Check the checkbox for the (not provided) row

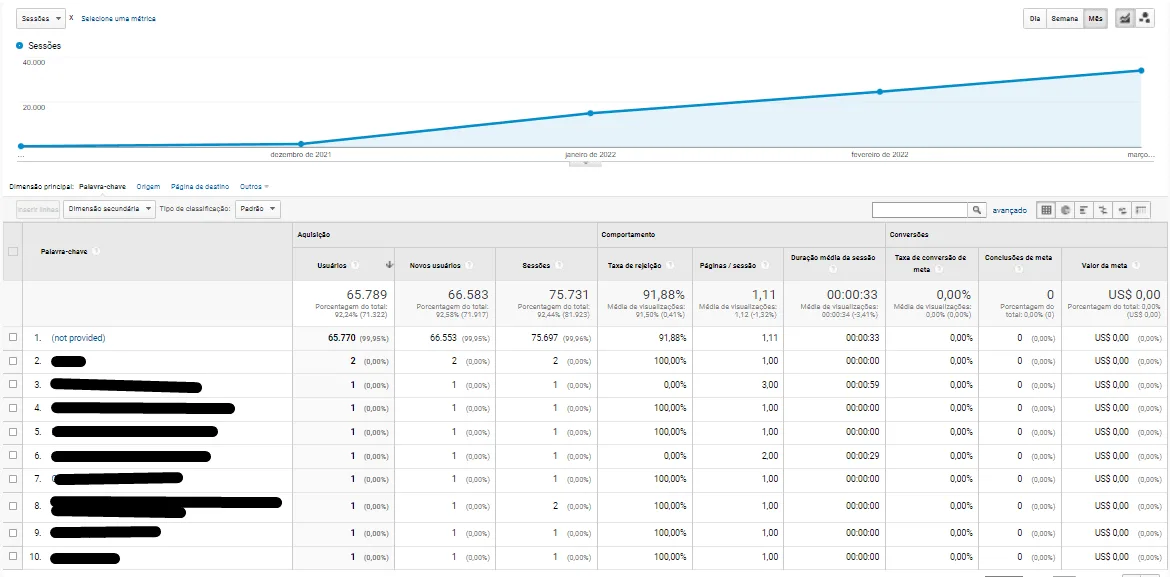coord(14,339)
